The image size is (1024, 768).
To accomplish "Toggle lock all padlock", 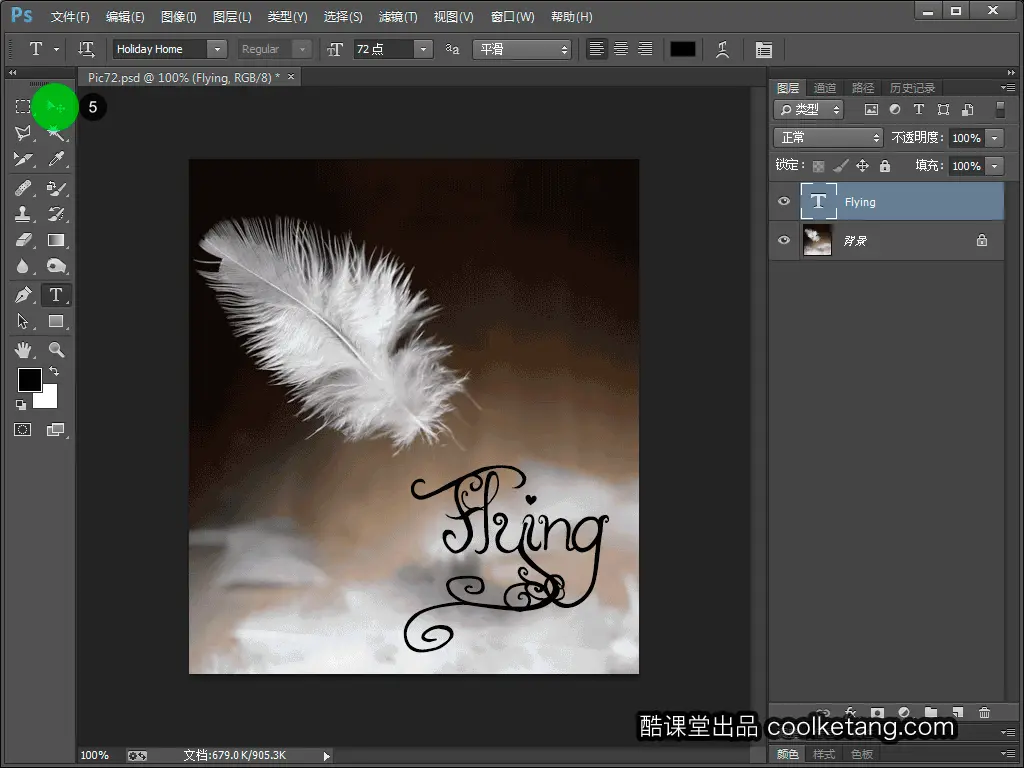I will click(885, 166).
